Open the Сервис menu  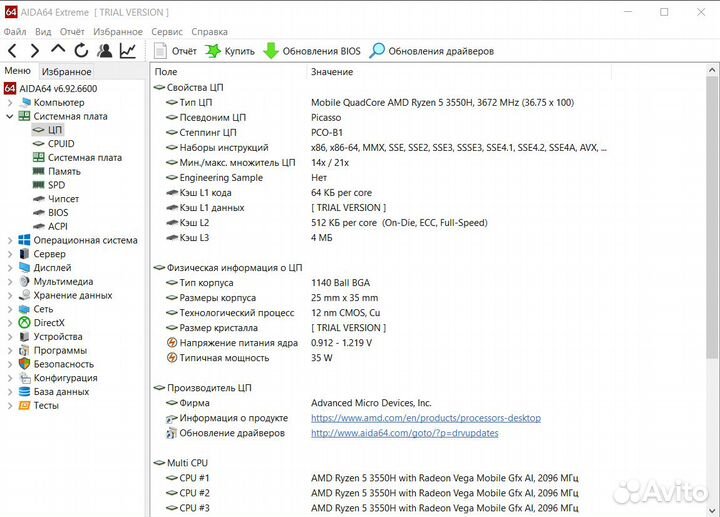[x=167, y=32]
